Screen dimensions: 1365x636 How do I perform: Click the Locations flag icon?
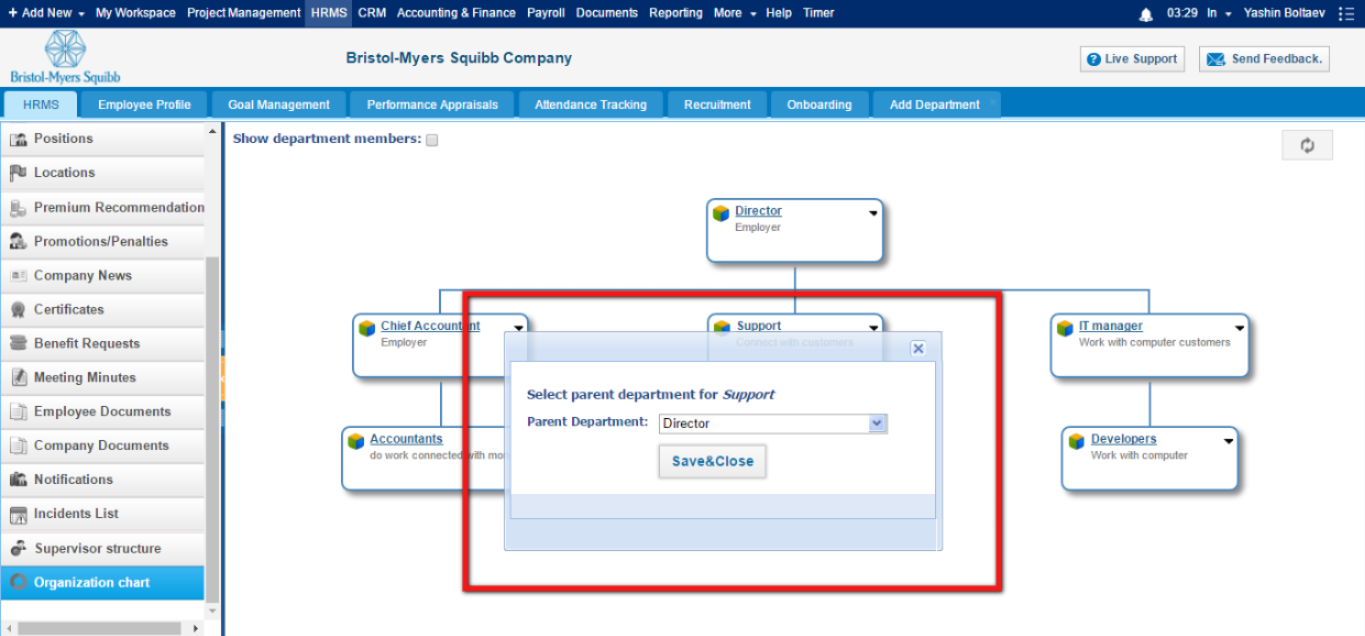[x=18, y=173]
